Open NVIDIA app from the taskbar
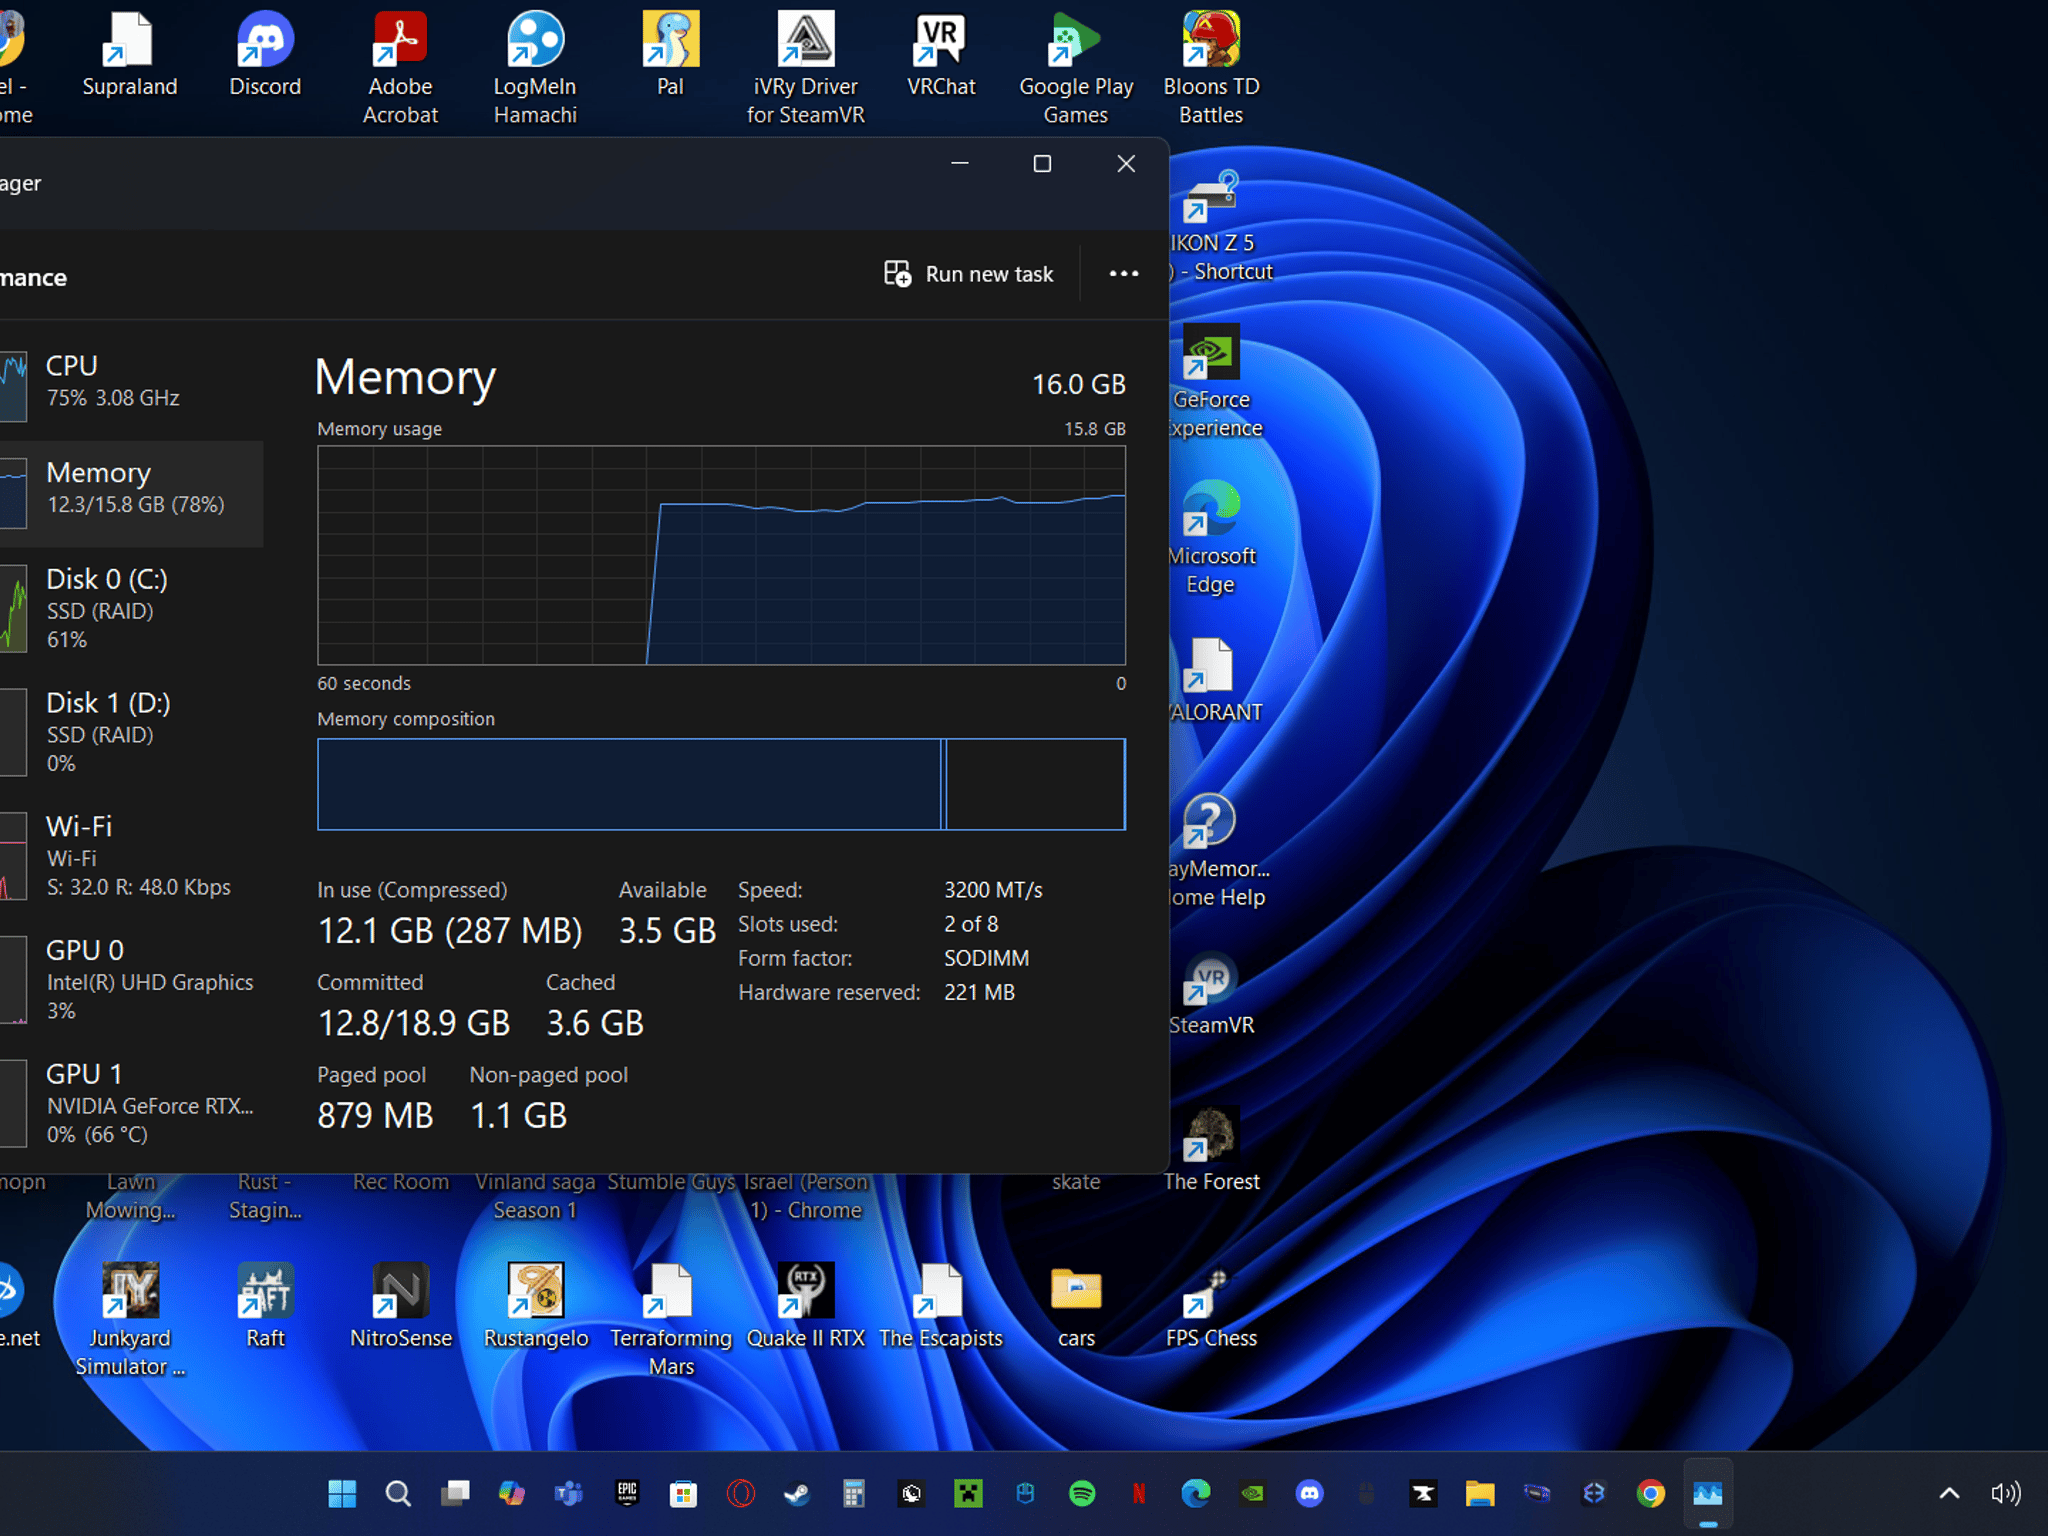Image resolution: width=2048 pixels, height=1536 pixels. [x=1252, y=1493]
